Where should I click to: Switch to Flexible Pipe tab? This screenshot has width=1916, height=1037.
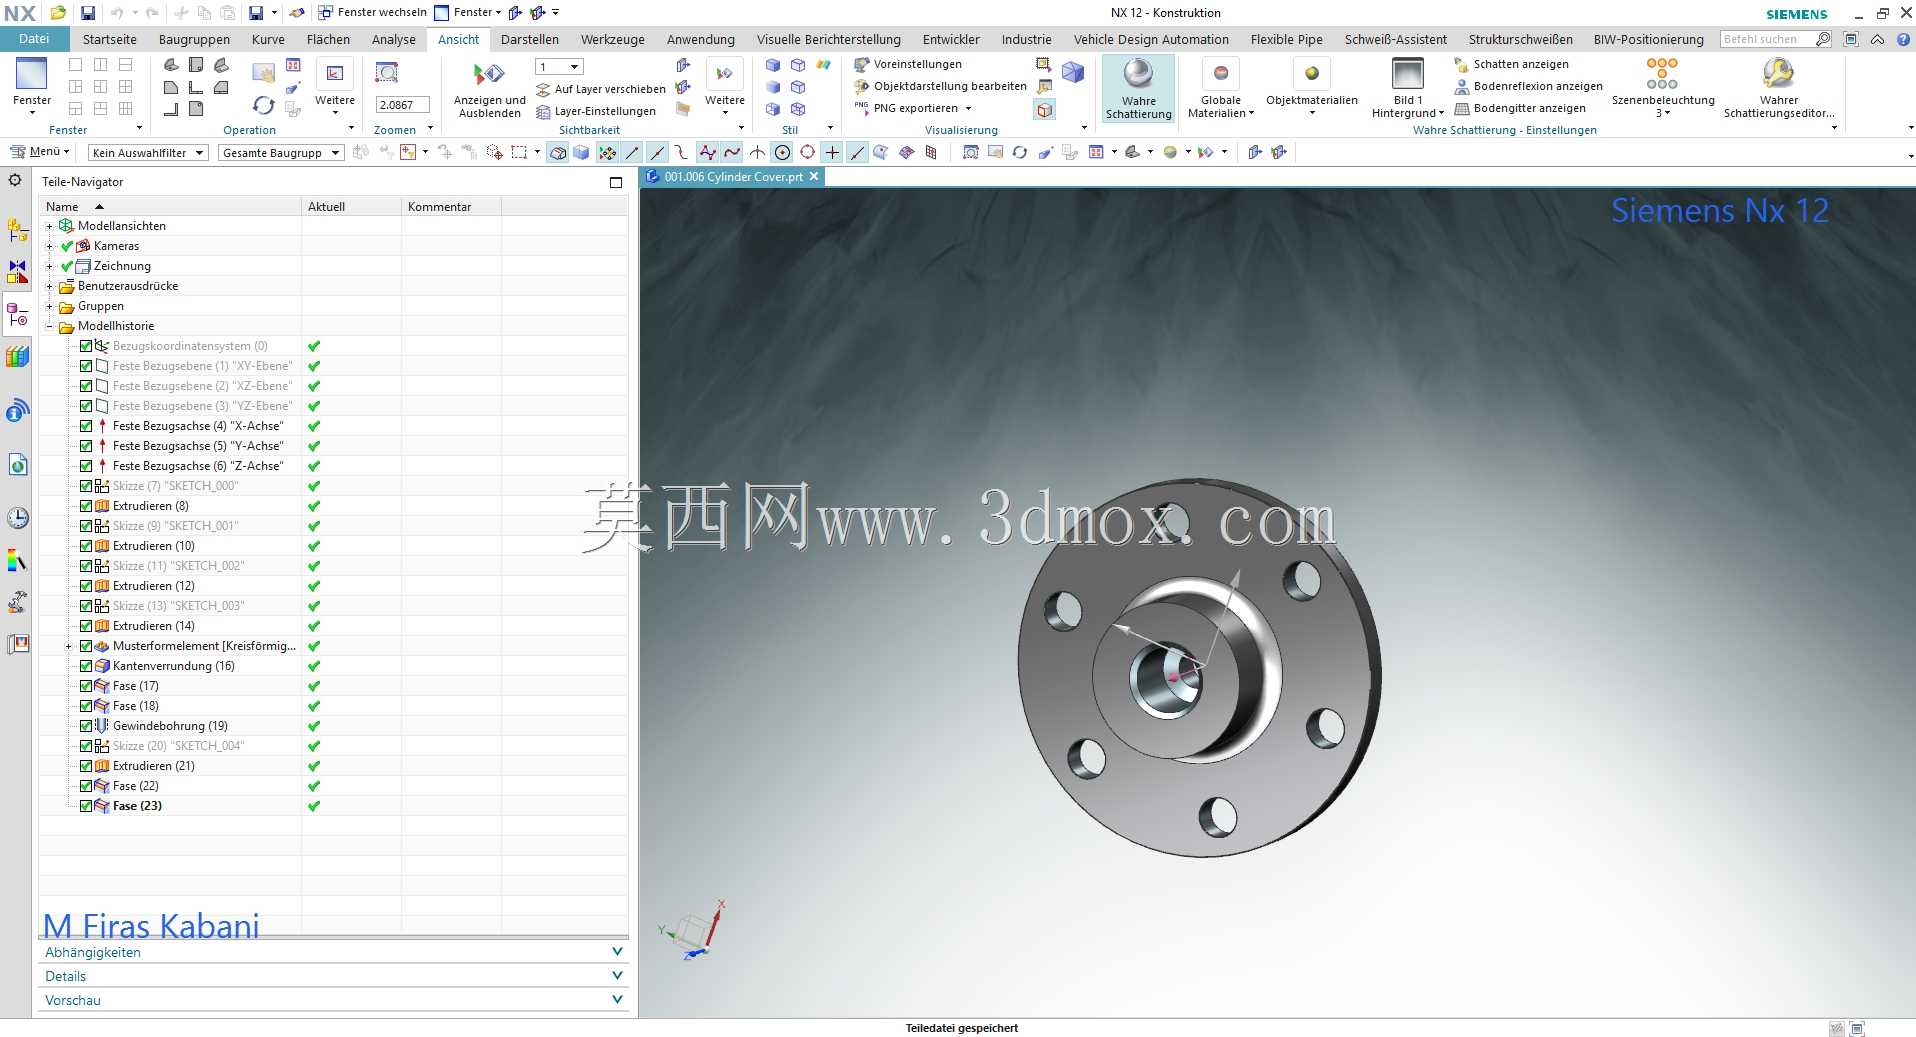pyautogui.click(x=1286, y=39)
